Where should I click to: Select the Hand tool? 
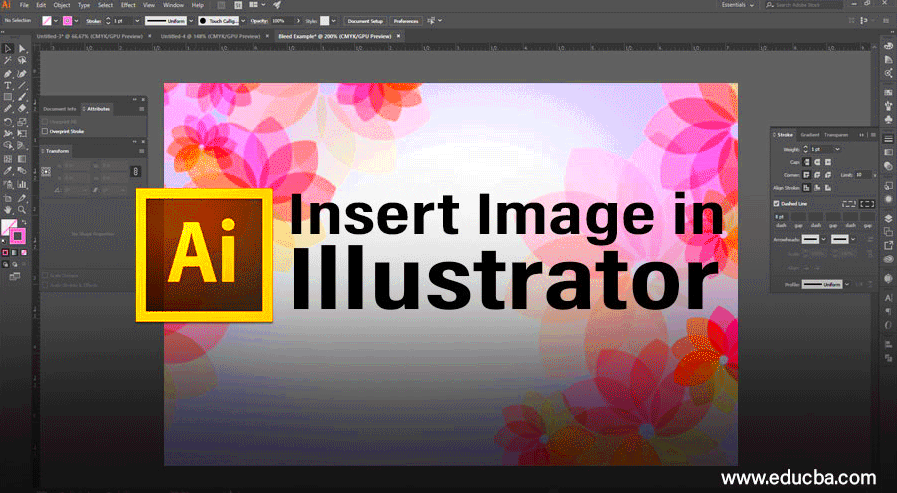tap(7, 210)
